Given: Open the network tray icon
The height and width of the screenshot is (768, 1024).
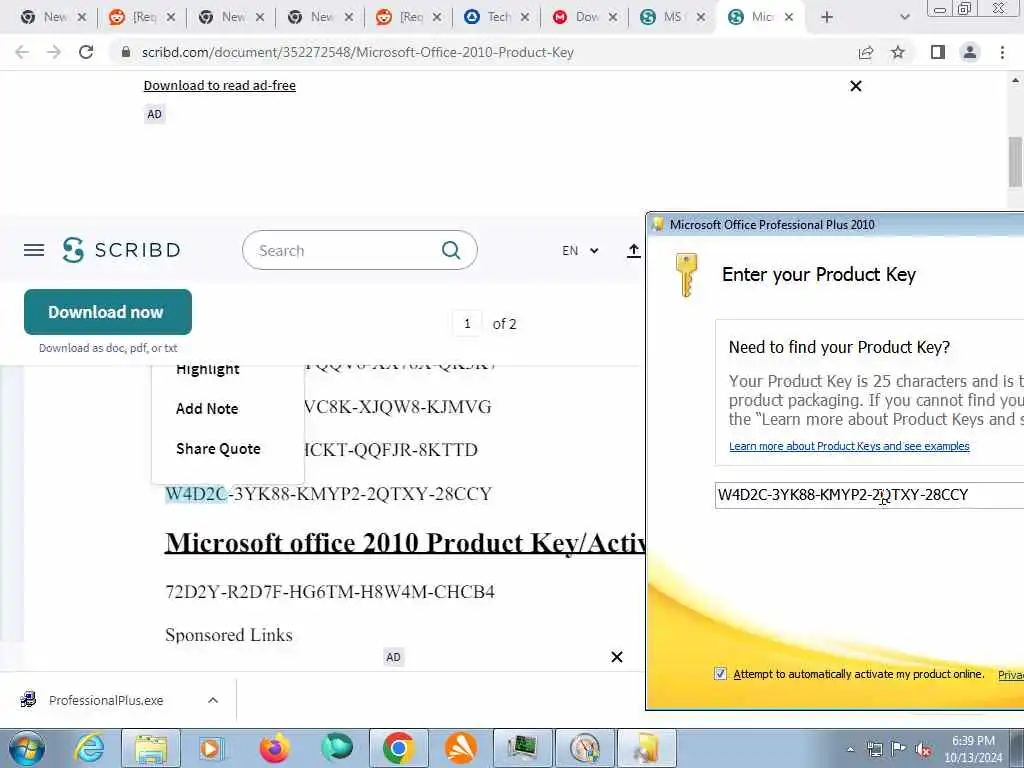Looking at the screenshot, I should point(874,750).
